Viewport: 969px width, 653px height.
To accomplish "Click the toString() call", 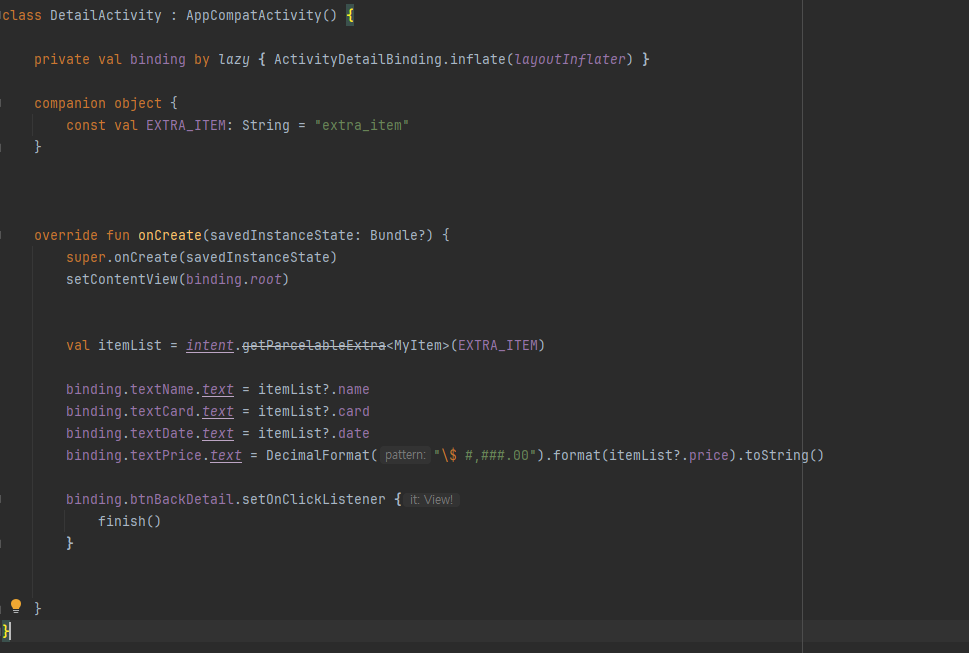I will [784, 455].
